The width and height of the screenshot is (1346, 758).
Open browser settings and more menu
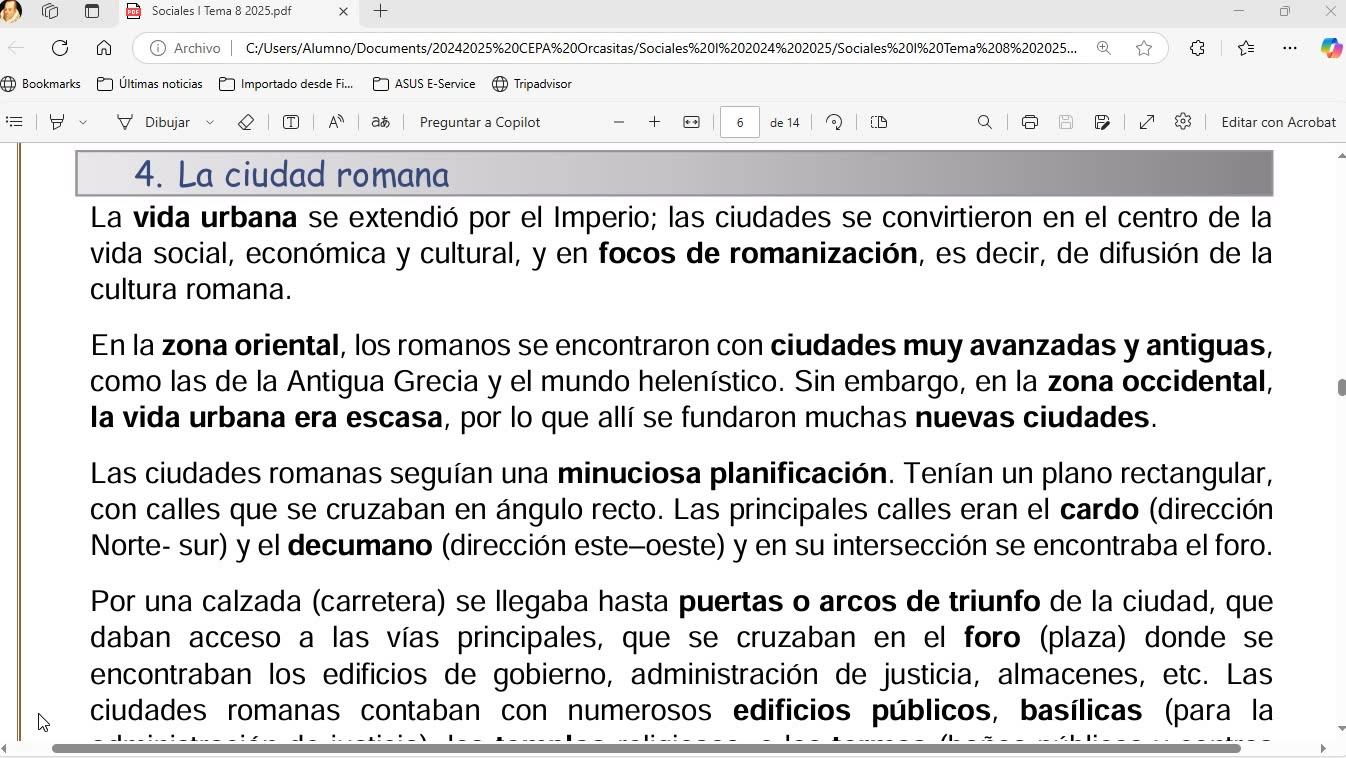click(1290, 48)
